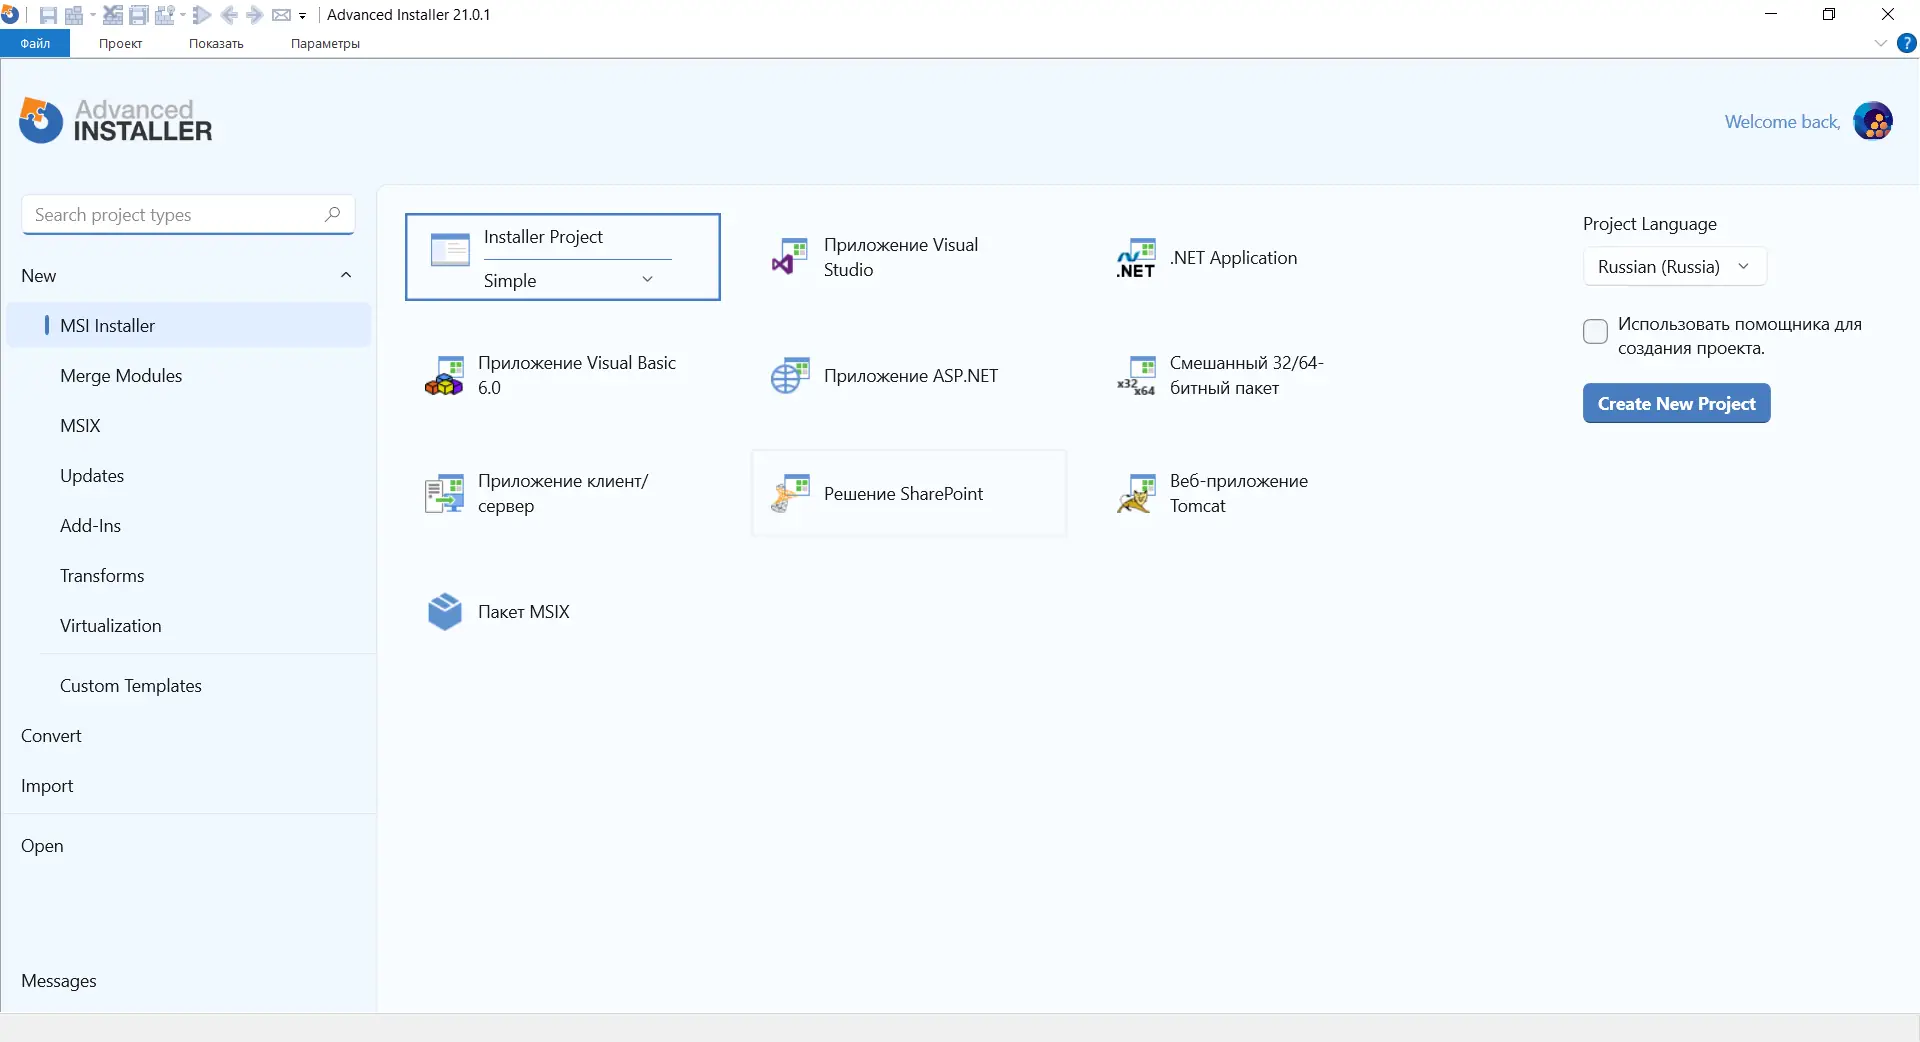Viewport: 1920px width, 1042px height.
Task: Click the Create New Project button
Action: (x=1676, y=403)
